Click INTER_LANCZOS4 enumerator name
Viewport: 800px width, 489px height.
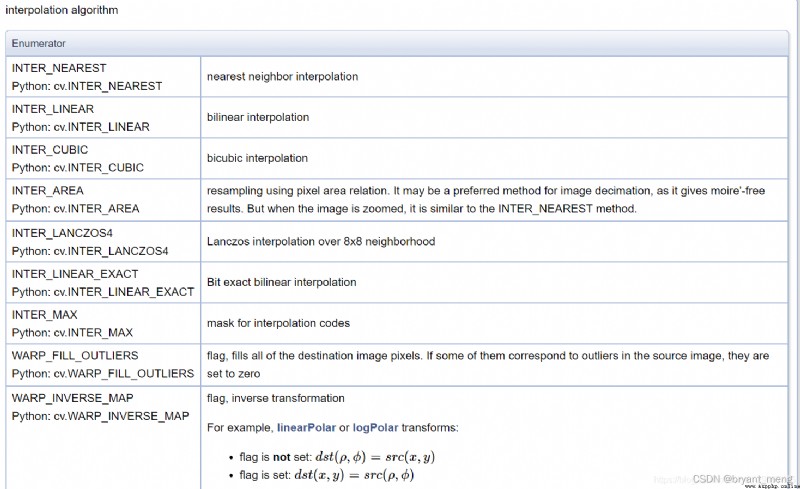pyautogui.click(x=62, y=233)
